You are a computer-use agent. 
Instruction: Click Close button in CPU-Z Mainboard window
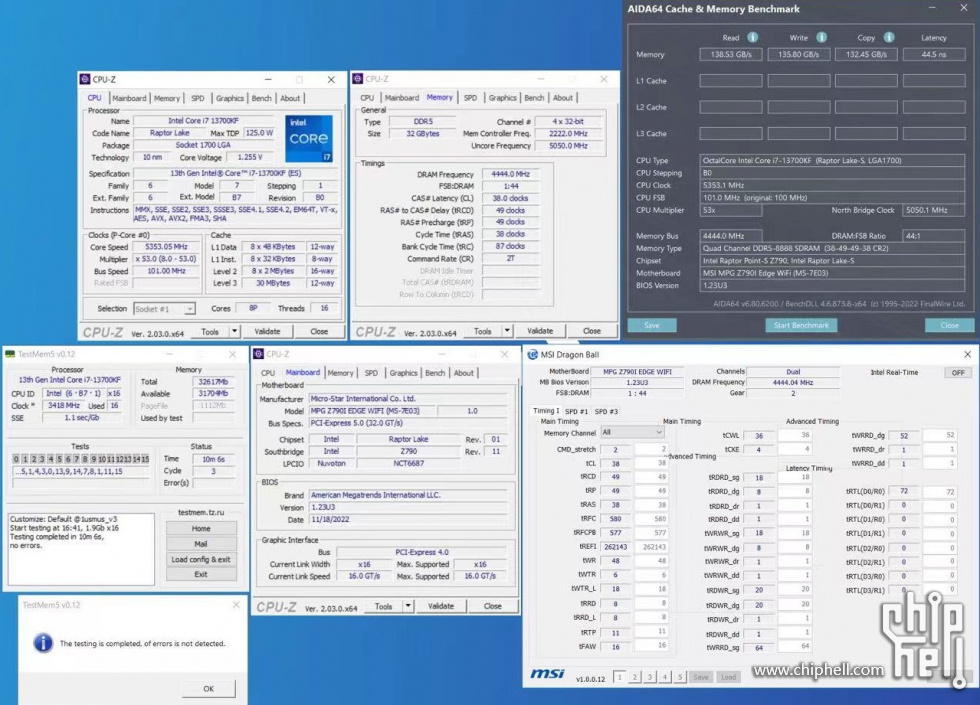click(492, 606)
